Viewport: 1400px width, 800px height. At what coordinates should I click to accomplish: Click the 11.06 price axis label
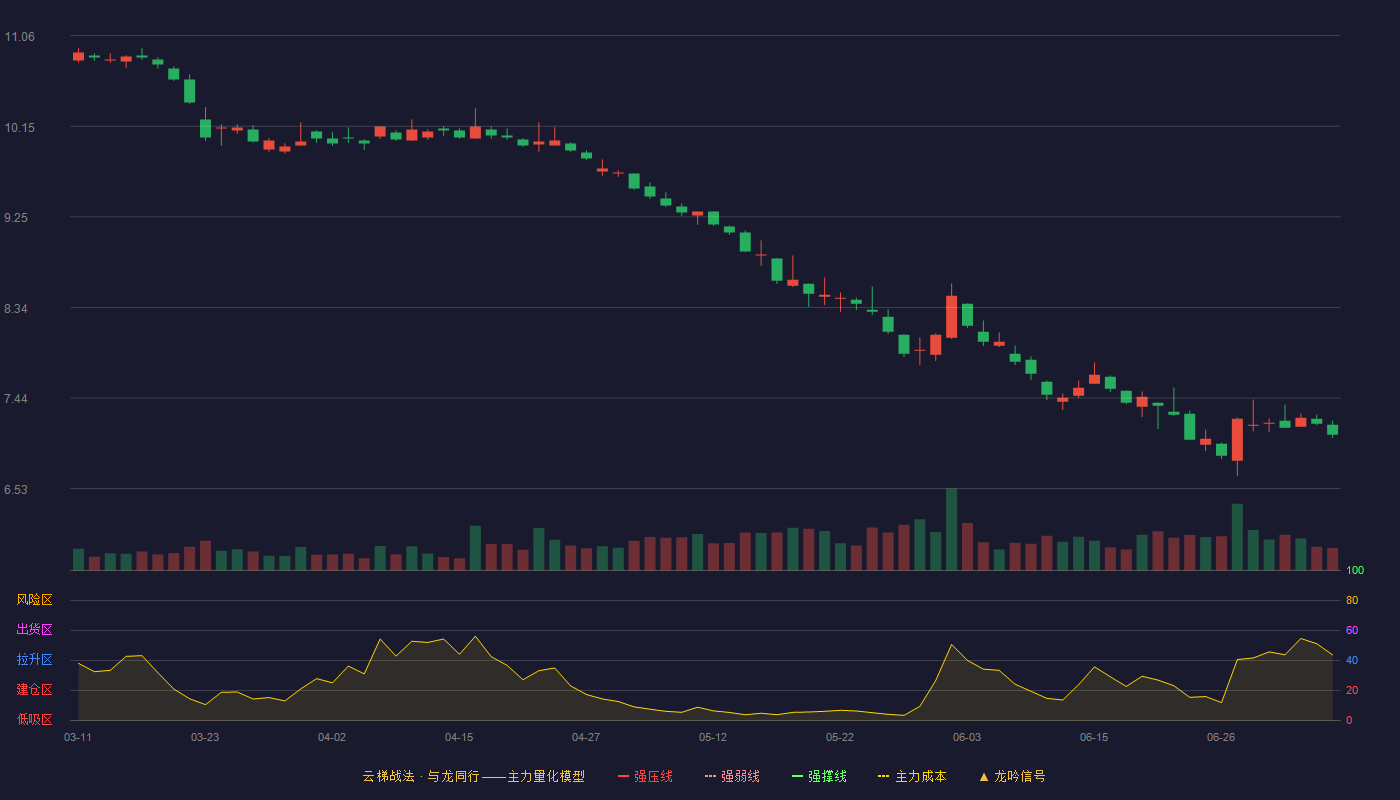[20, 37]
